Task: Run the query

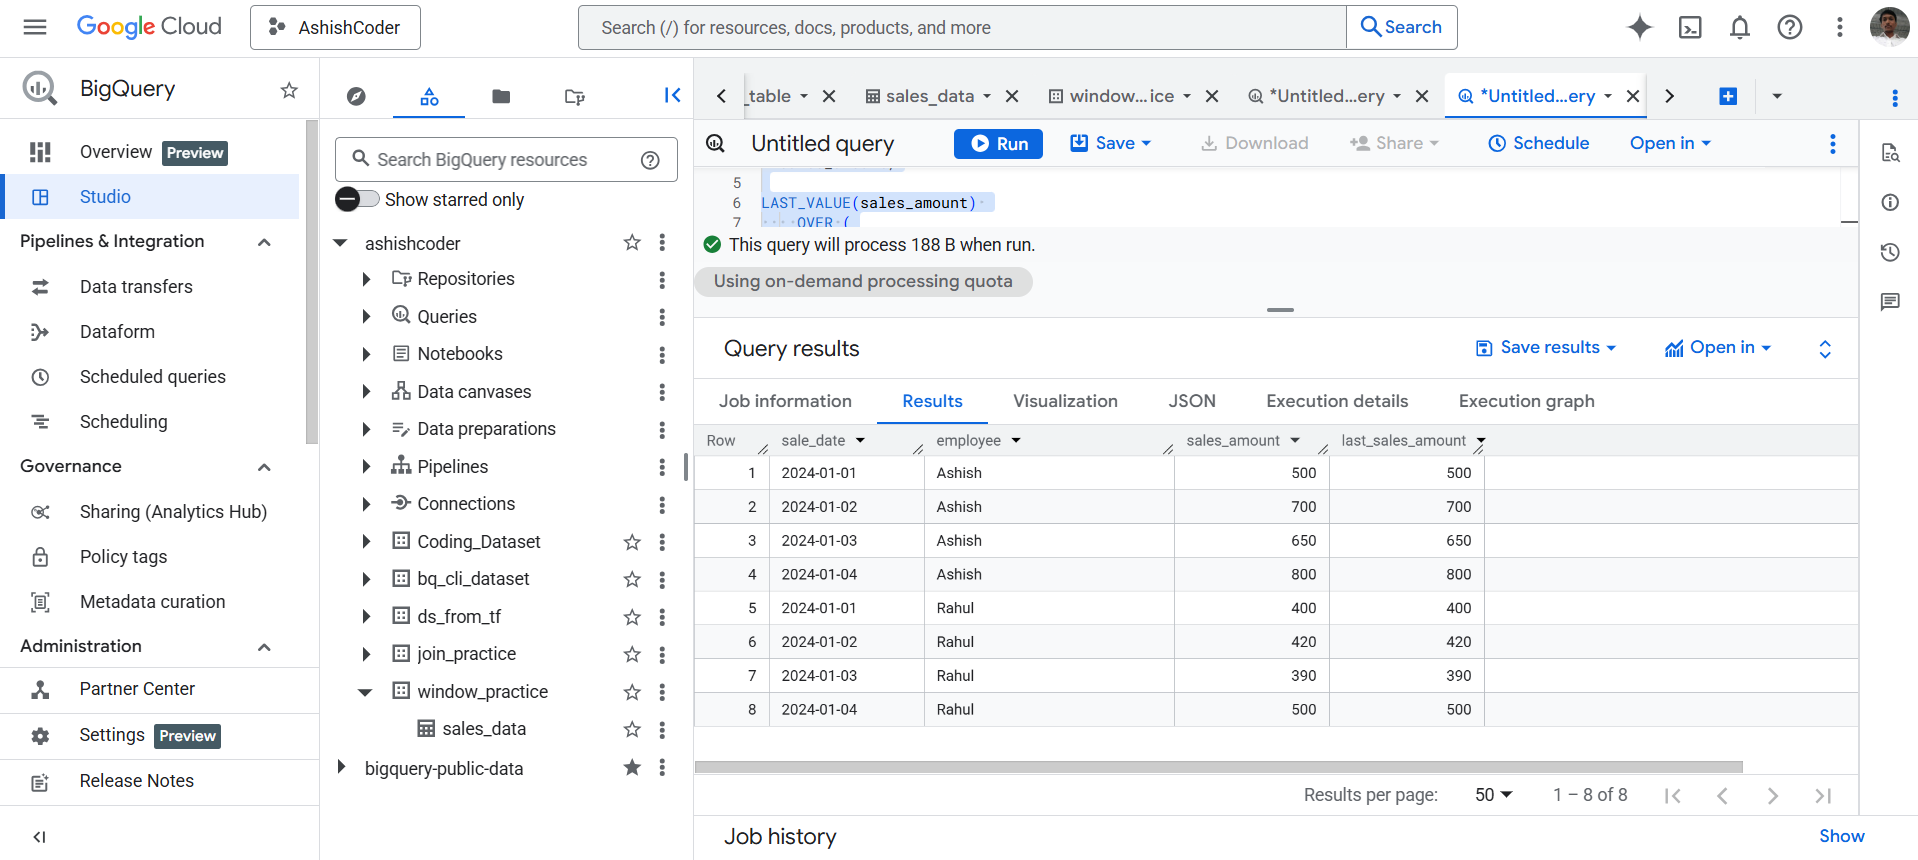Action: [998, 144]
